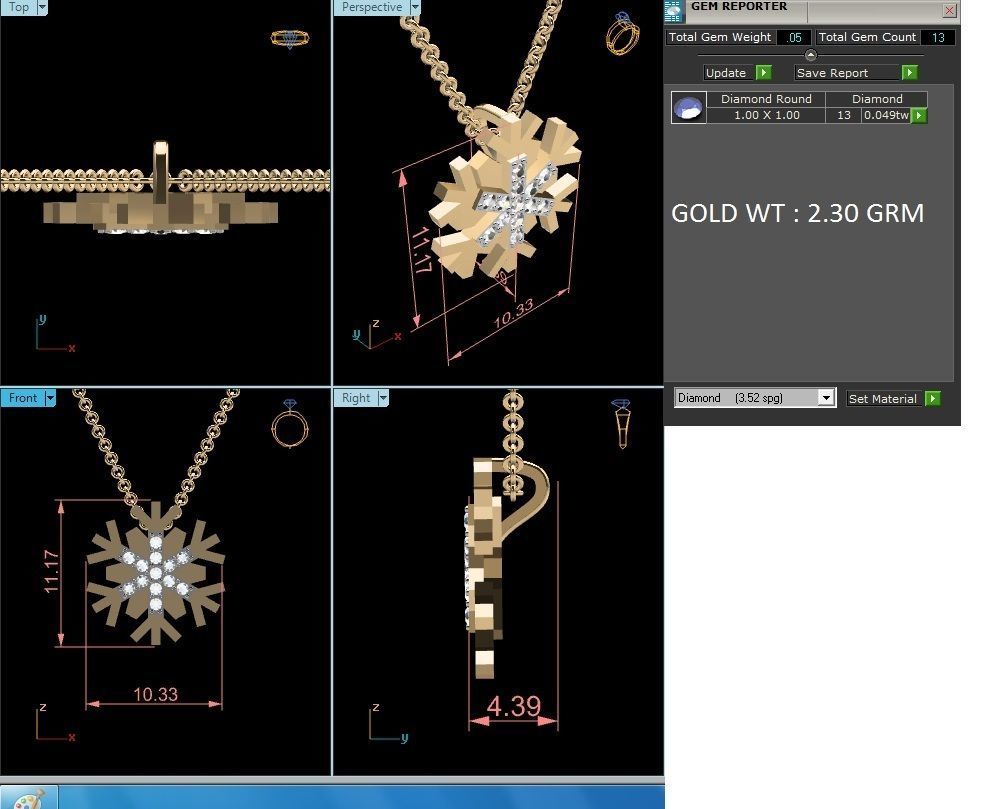Image resolution: width=1004 pixels, height=809 pixels.
Task: Click the 1.00 X 1.00 size cell
Action: [x=766, y=115]
